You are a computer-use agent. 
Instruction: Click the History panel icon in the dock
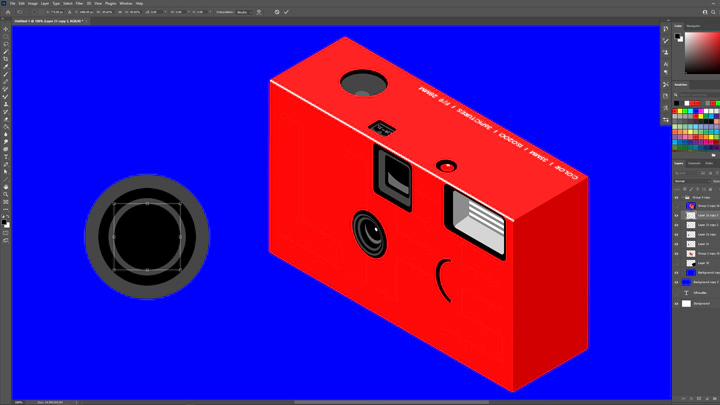[x=666, y=29]
